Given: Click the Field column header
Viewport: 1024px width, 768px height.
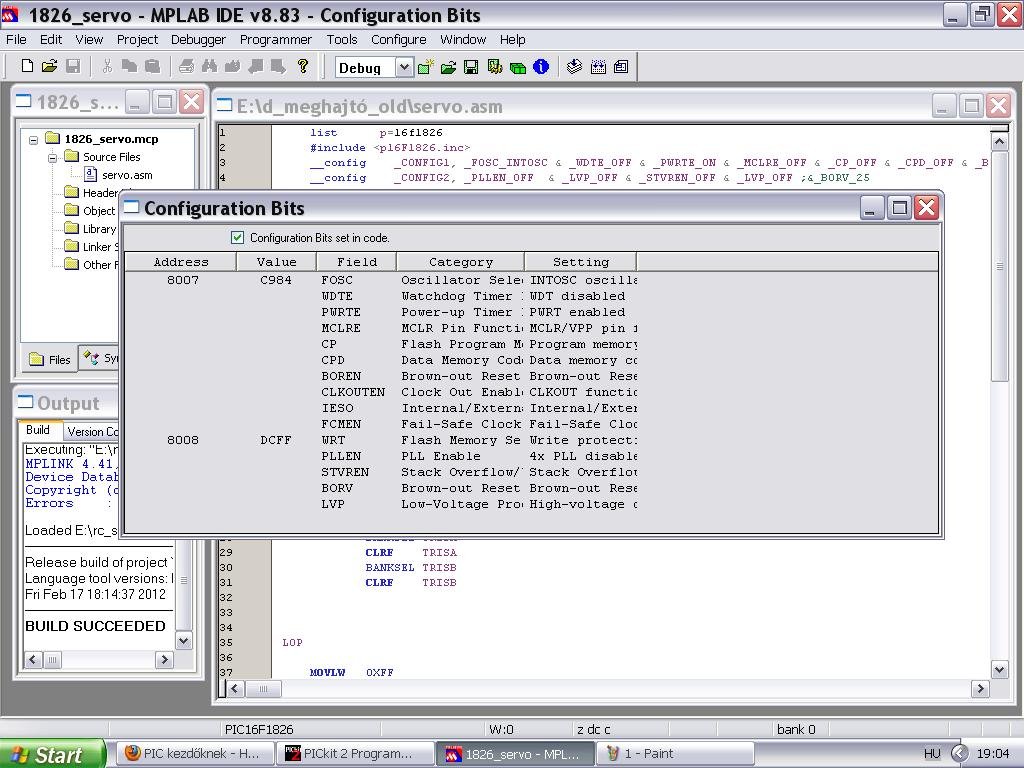Looking at the screenshot, I should [357, 262].
